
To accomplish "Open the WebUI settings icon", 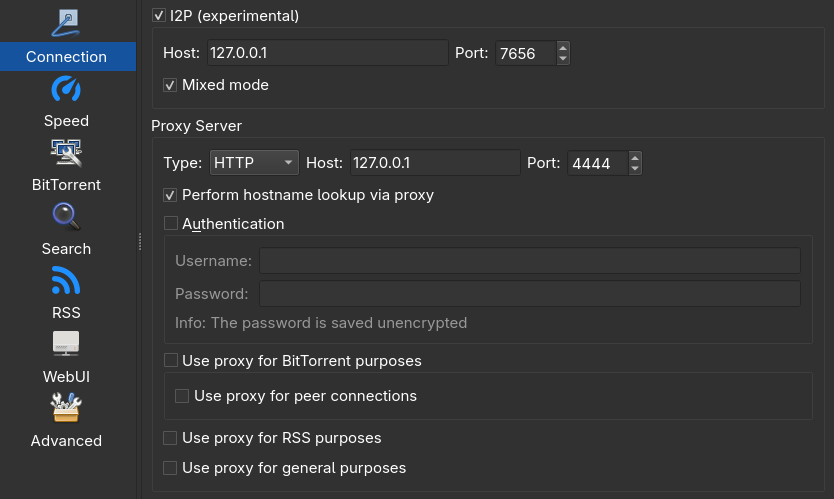I will (x=66, y=345).
